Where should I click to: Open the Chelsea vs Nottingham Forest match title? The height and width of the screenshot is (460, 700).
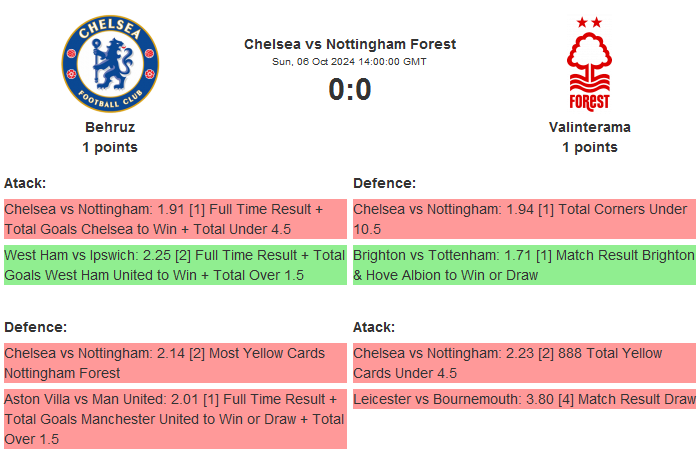[350, 44]
